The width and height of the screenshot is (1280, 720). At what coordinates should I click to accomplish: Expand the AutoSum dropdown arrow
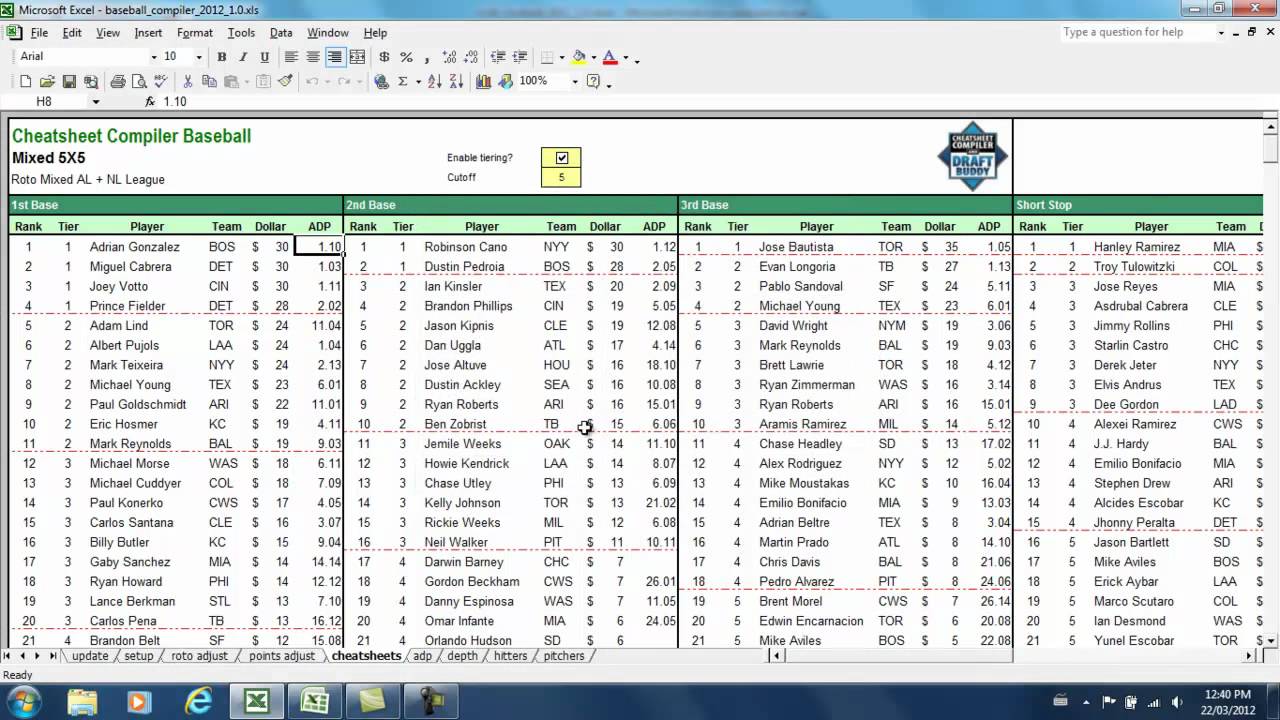418,81
